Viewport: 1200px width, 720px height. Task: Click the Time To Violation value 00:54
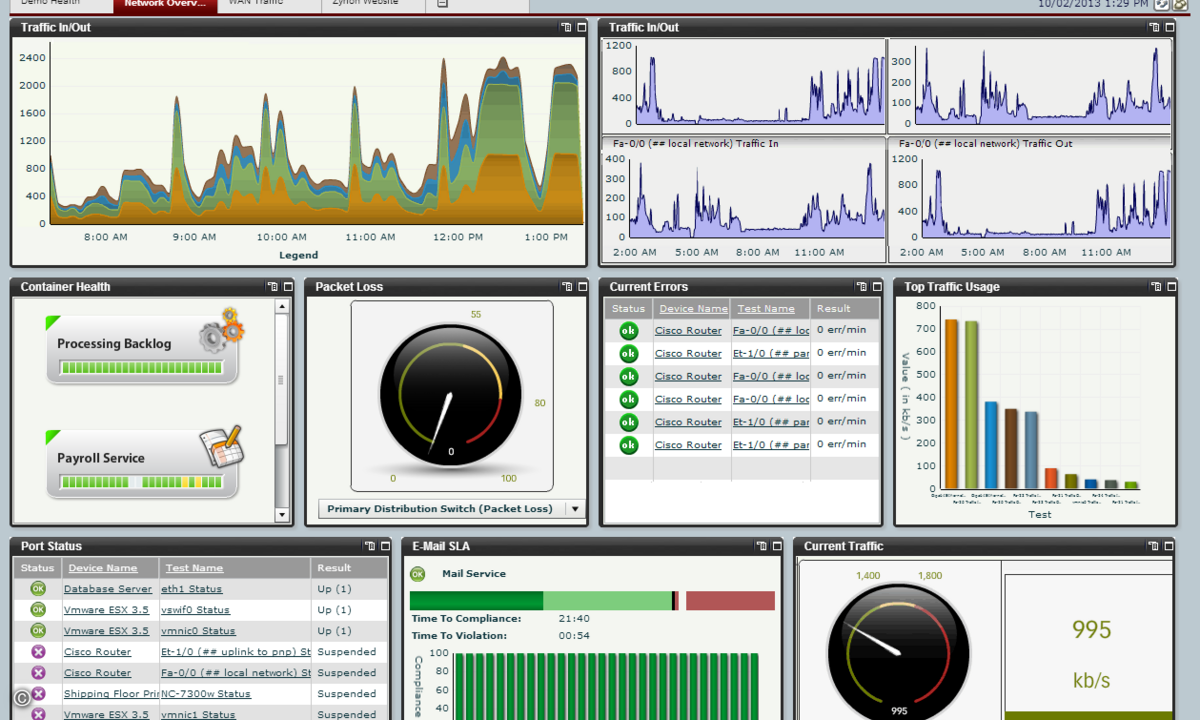[573, 636]
